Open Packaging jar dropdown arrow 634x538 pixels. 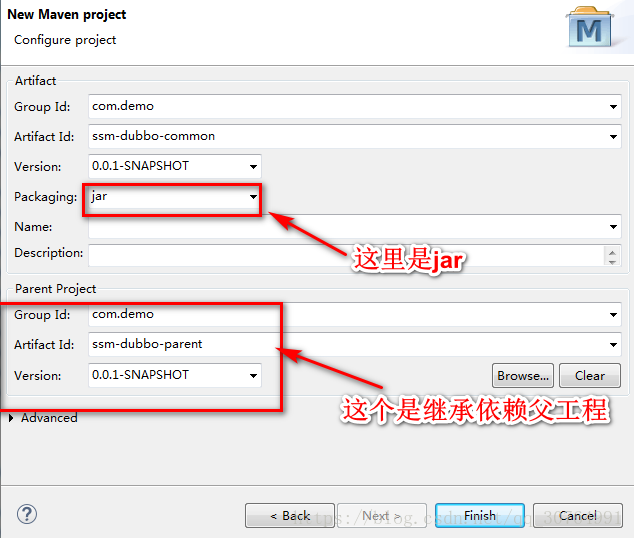coord(253,197)
